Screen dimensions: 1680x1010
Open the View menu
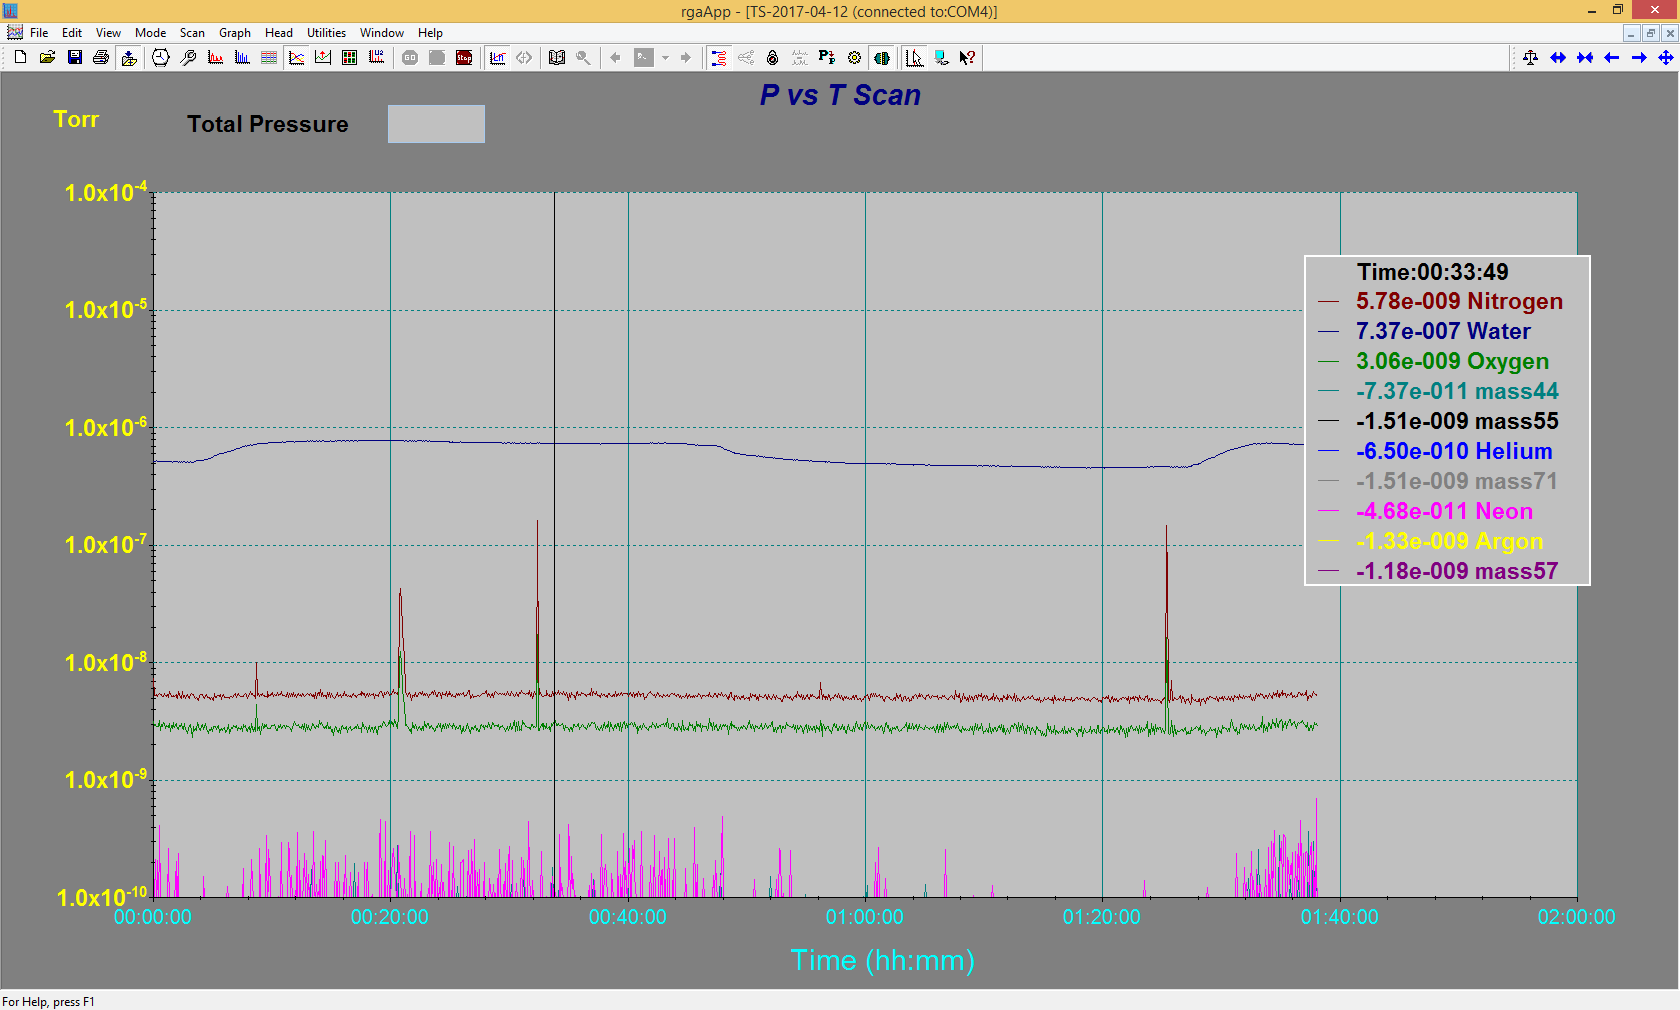[108, 33]
